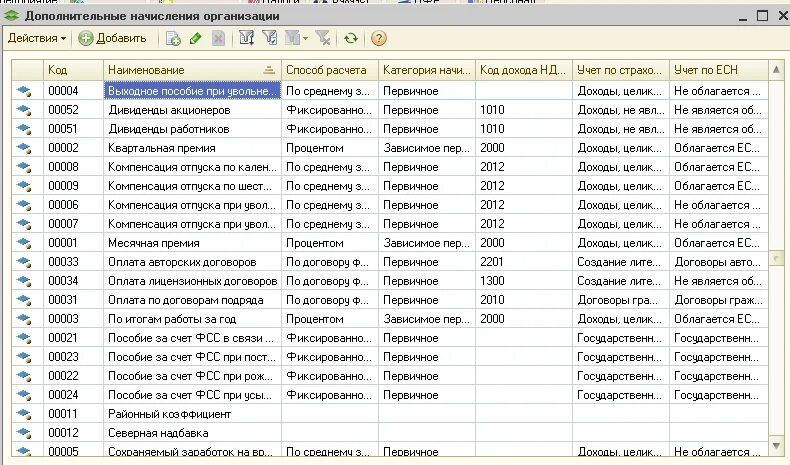
Task: Click the row icon for code 00012
Action: click(x=24, y=433)
